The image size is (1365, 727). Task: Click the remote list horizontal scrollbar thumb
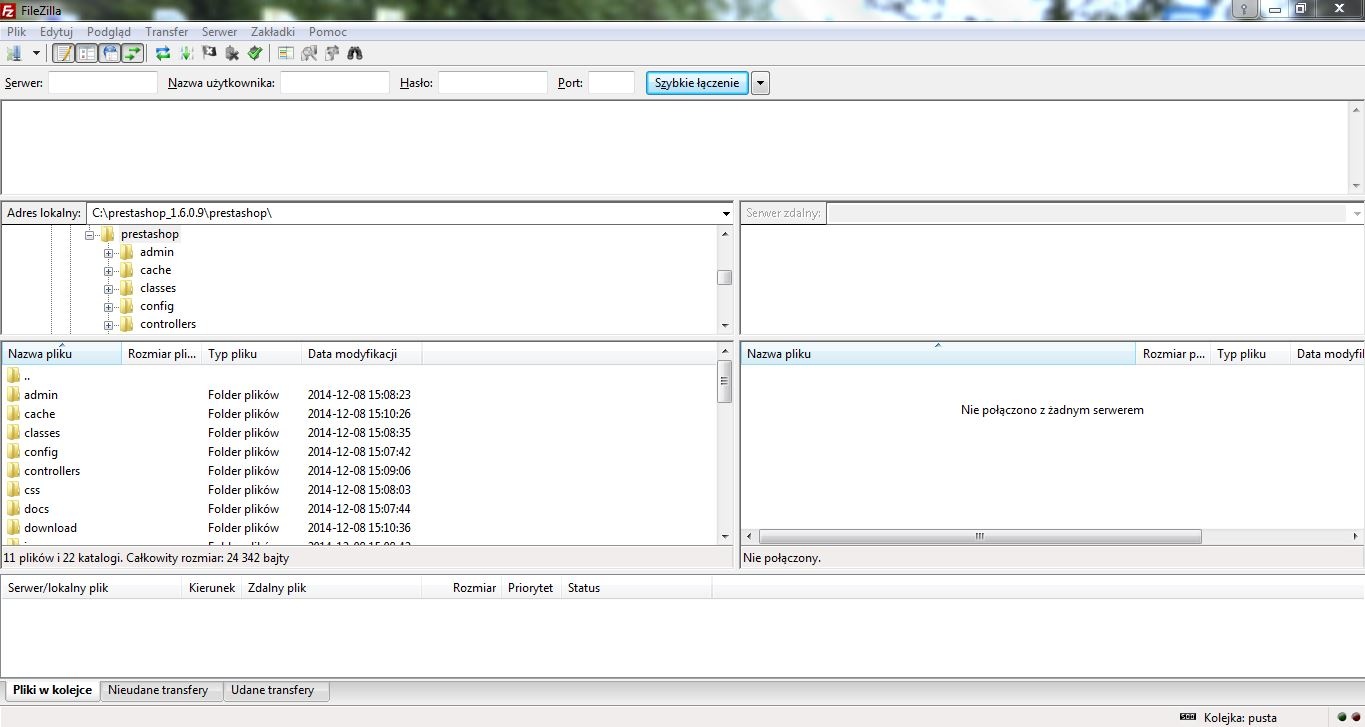tap(980, 537)
